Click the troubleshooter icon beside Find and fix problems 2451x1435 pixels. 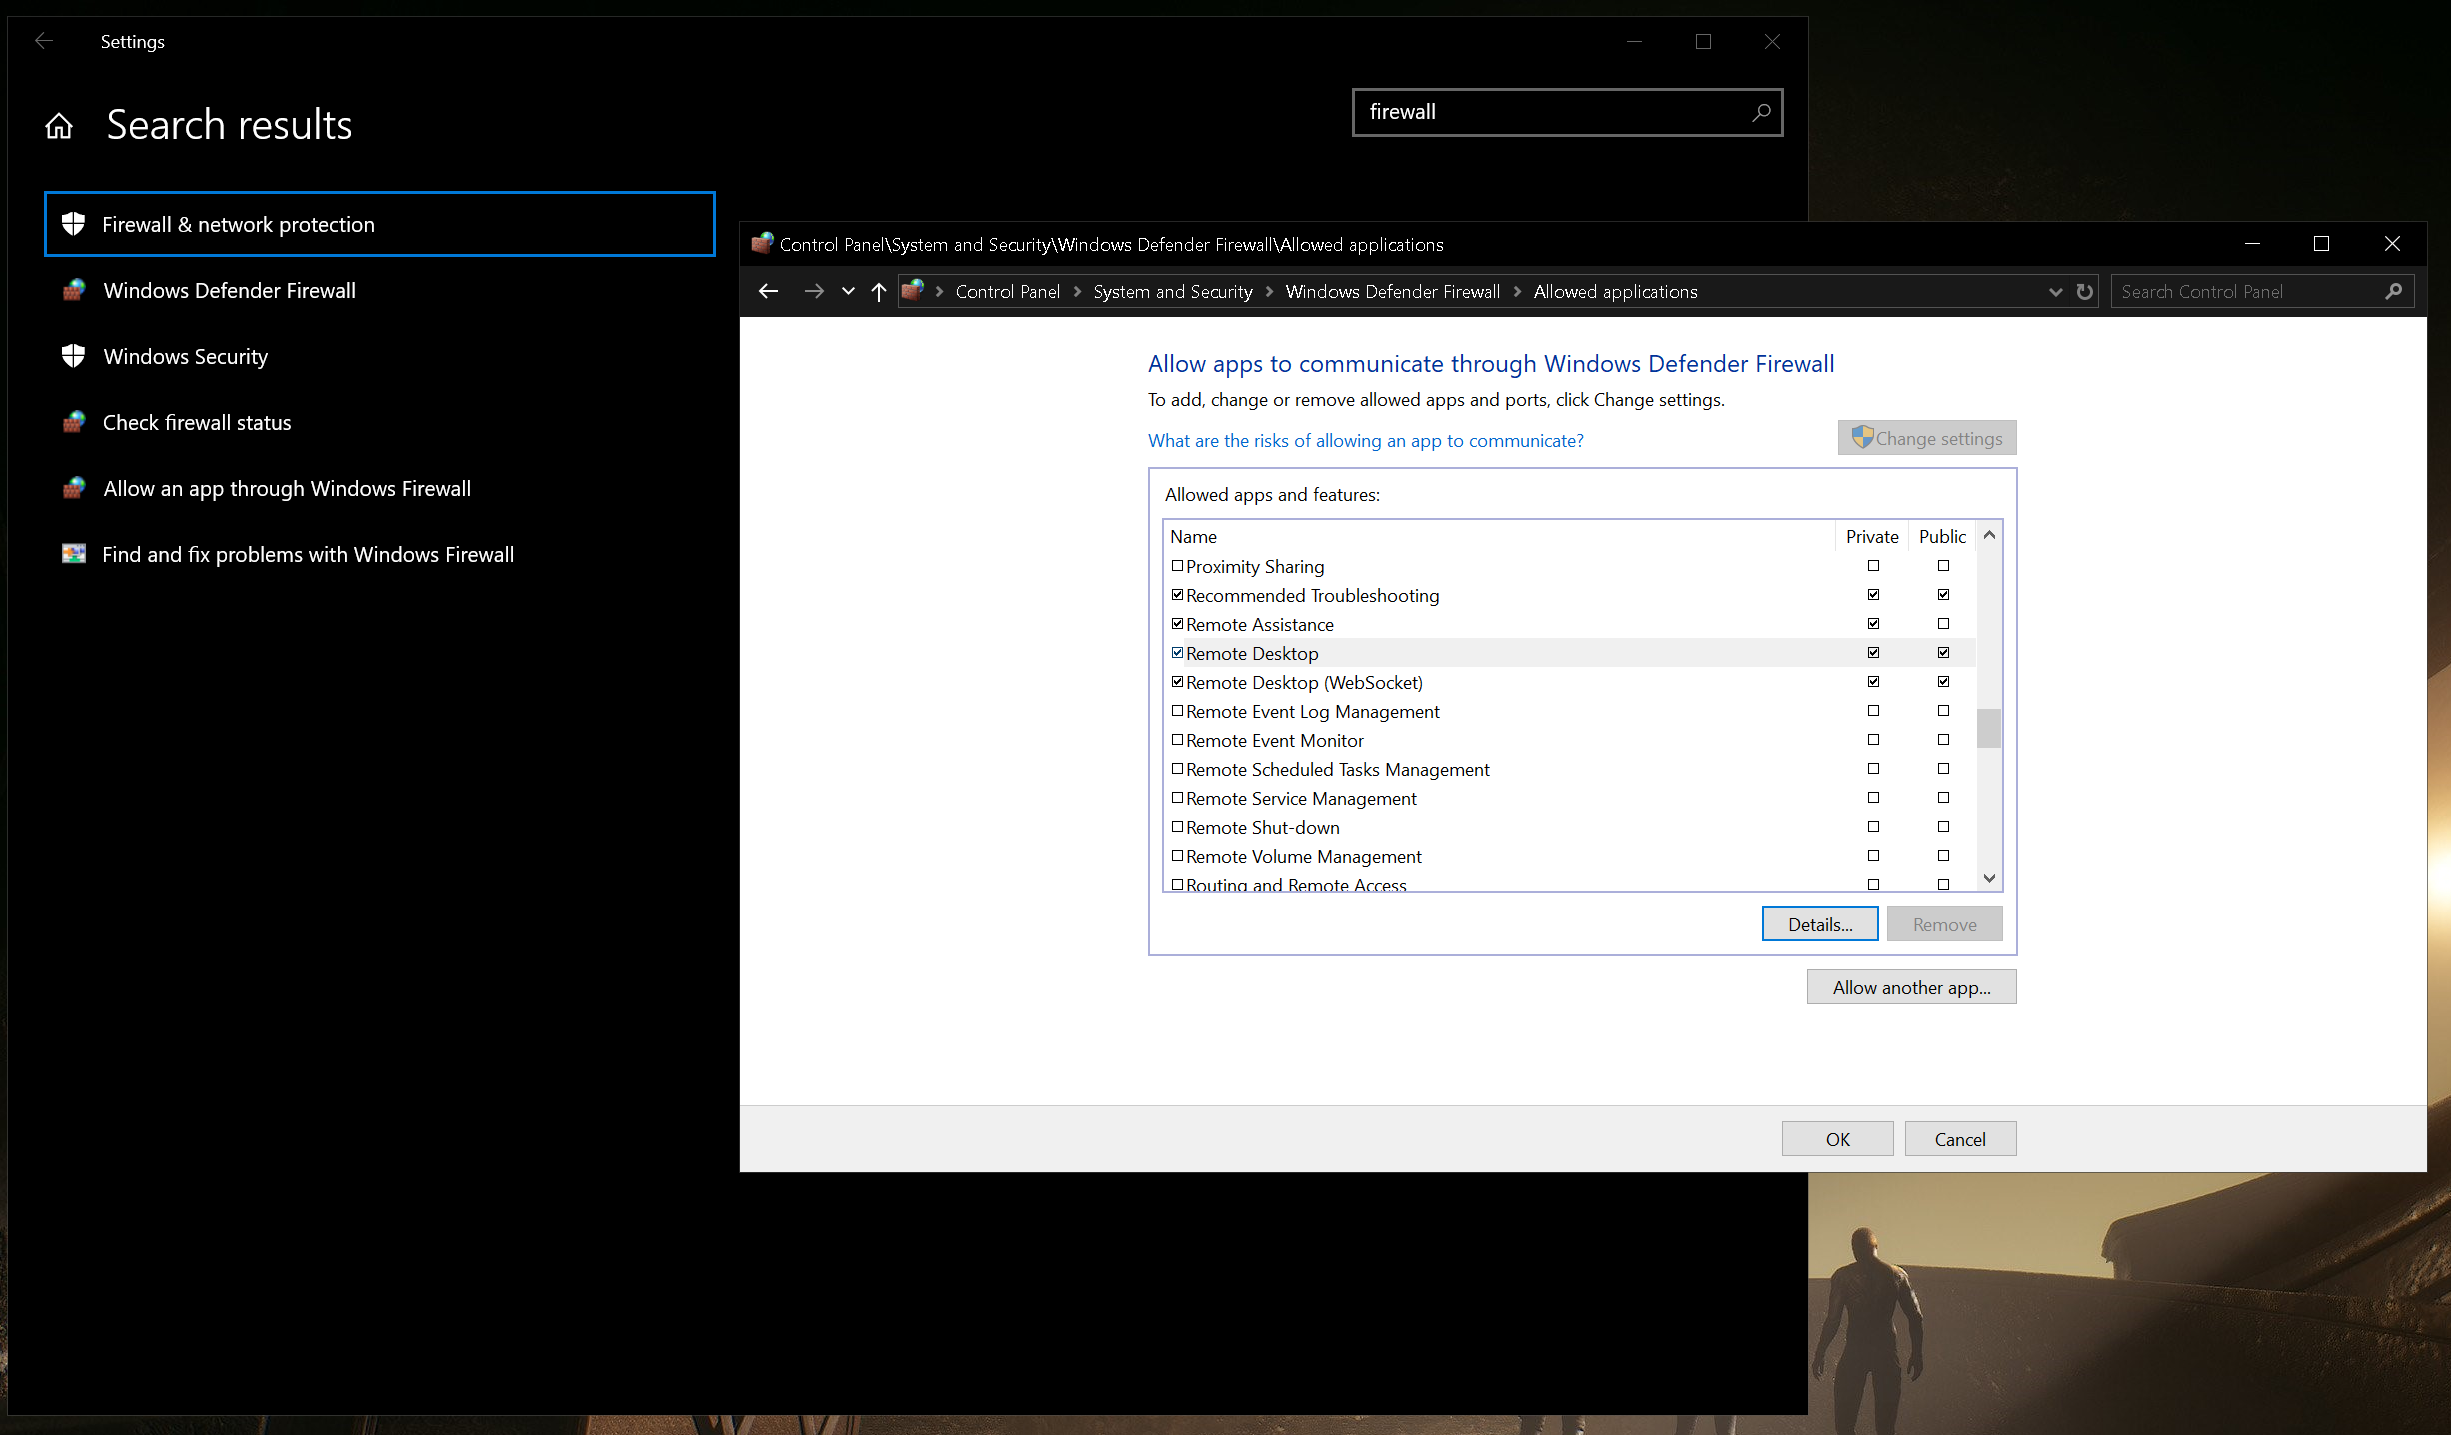(73, 554)
